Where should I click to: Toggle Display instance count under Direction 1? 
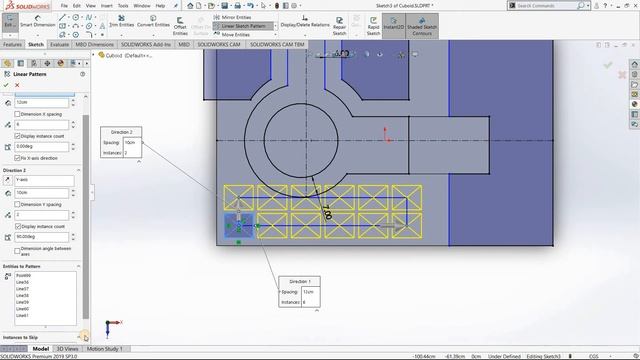pos(17,136)
